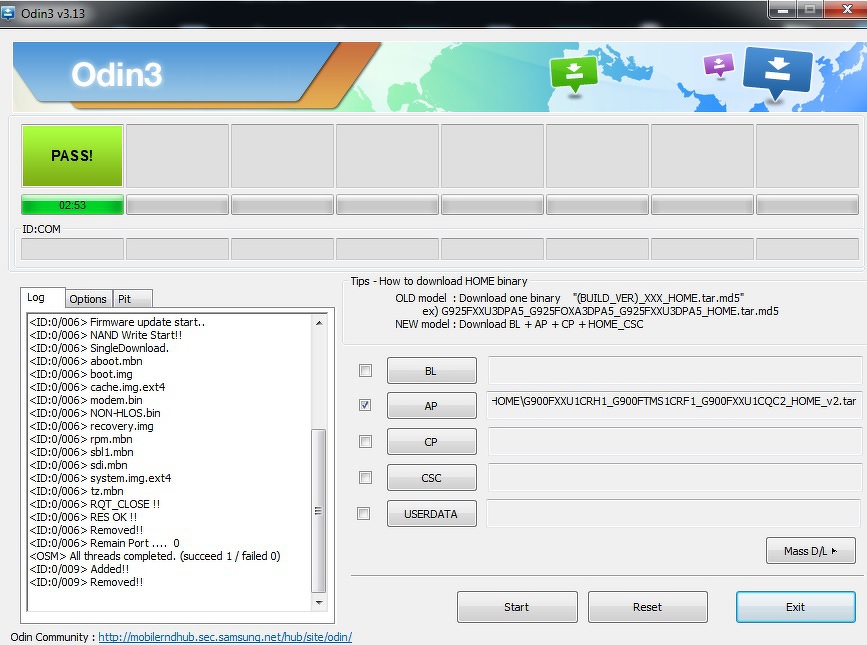867x645 pixels.
Task: Click log line 'cache.img.ext4'
Action: (x=97, y=387)
